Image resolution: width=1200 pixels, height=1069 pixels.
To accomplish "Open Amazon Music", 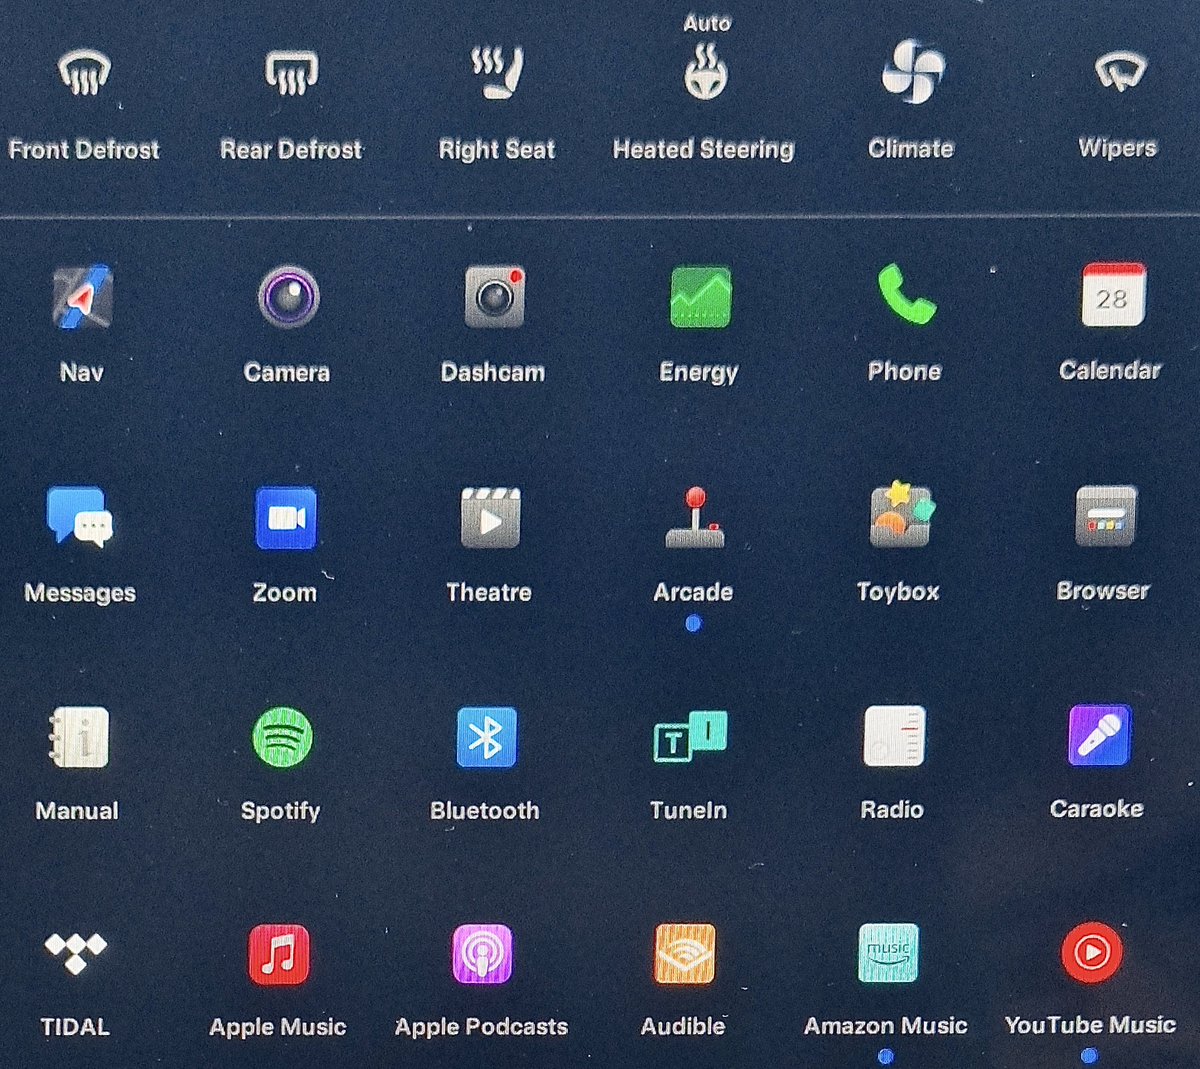I will coord(888,953).
